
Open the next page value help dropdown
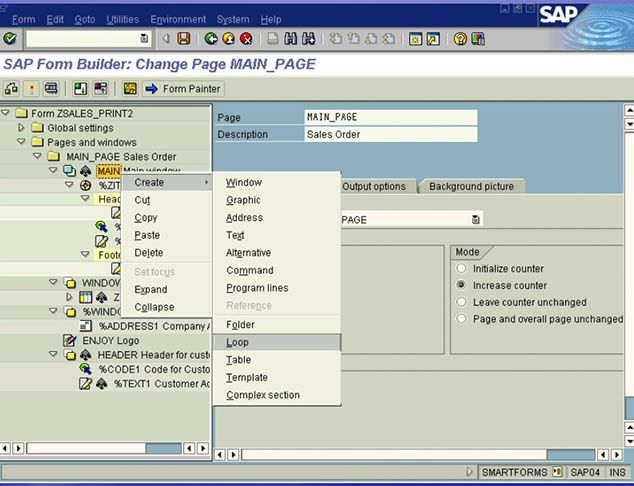476,220
